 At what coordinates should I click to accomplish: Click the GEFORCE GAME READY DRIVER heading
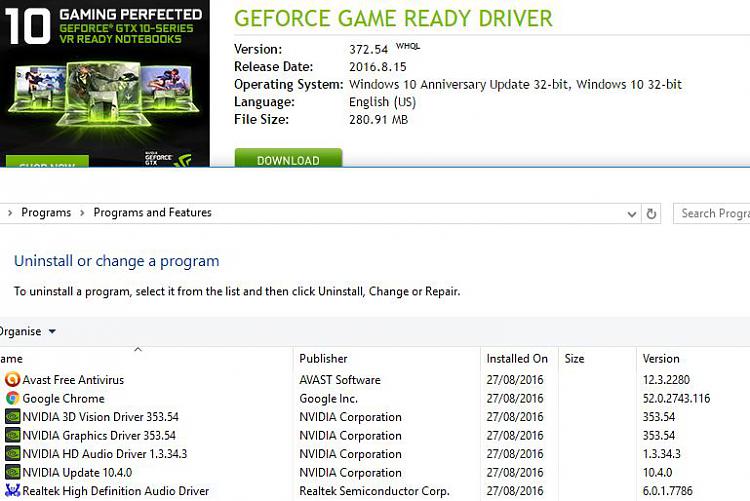(x=393, y=19)
